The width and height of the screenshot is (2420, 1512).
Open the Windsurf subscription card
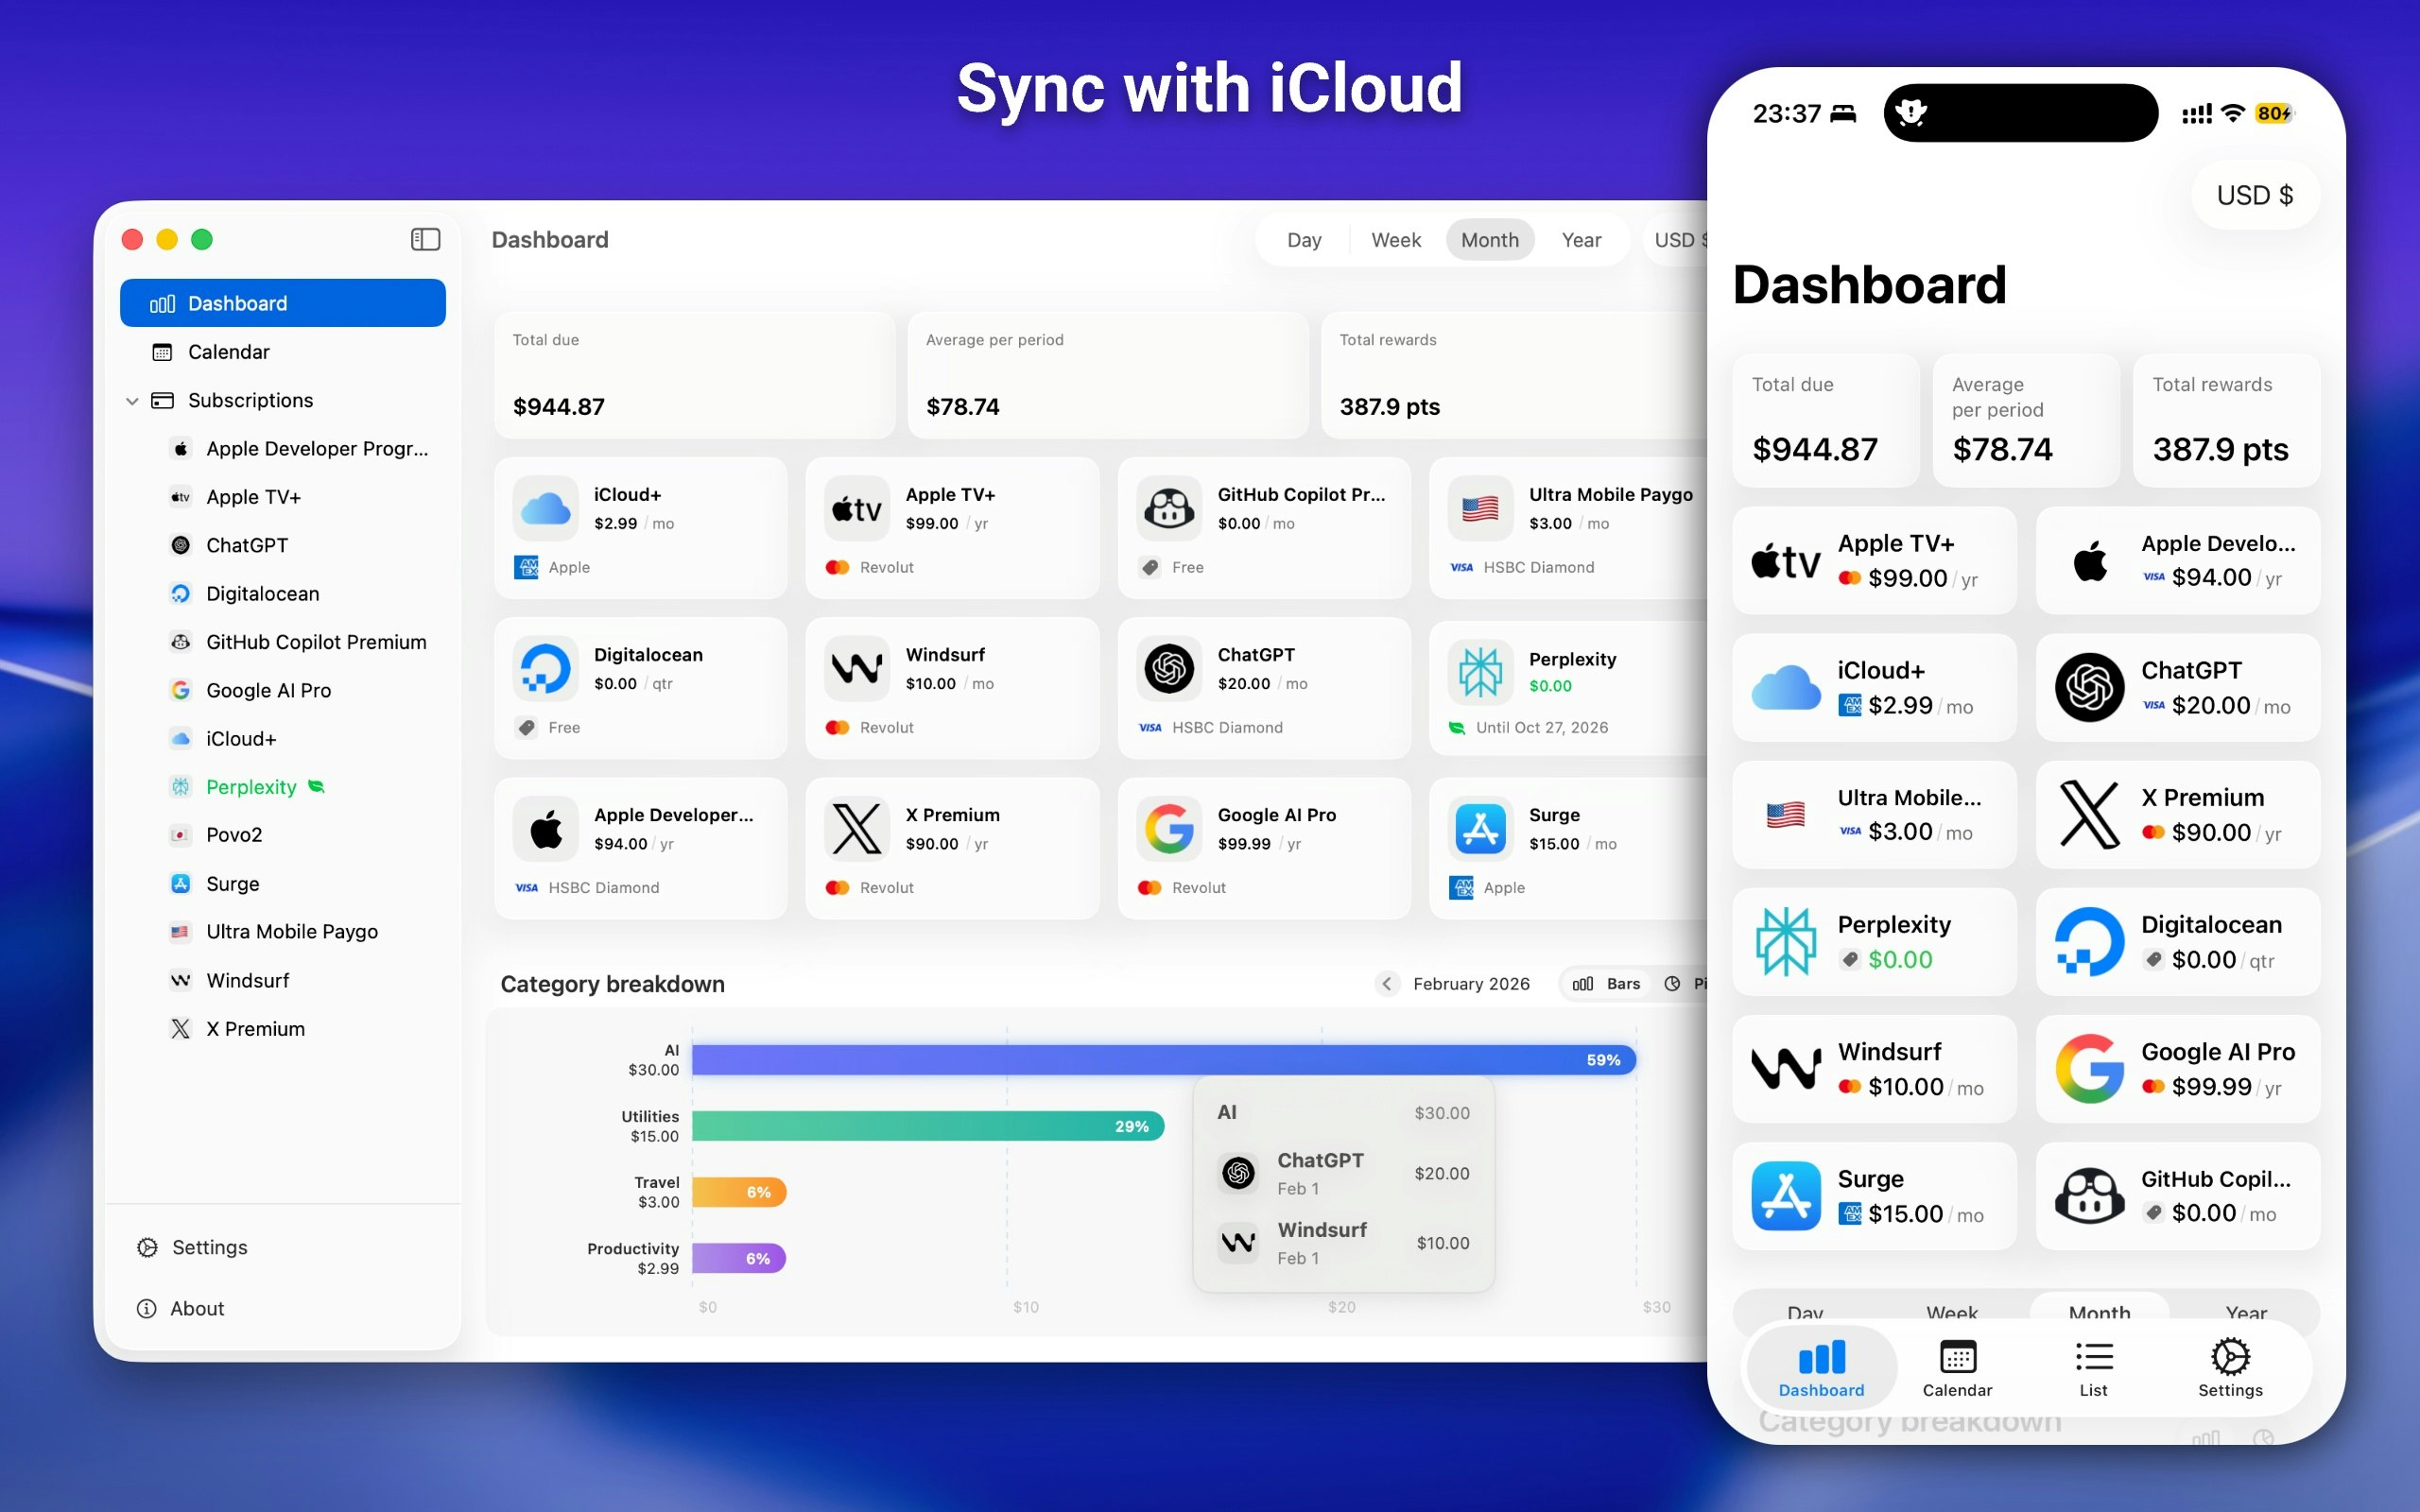pyautogui.click(x=951, y=688)
